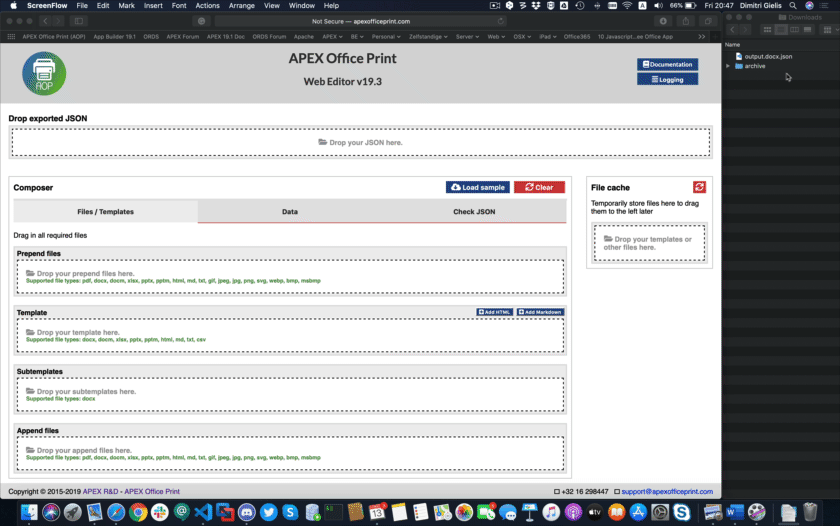The width and height of the screenshot is (840, 526).
Task: Click the Add Markdown button
Action: (x=540, y=312)
